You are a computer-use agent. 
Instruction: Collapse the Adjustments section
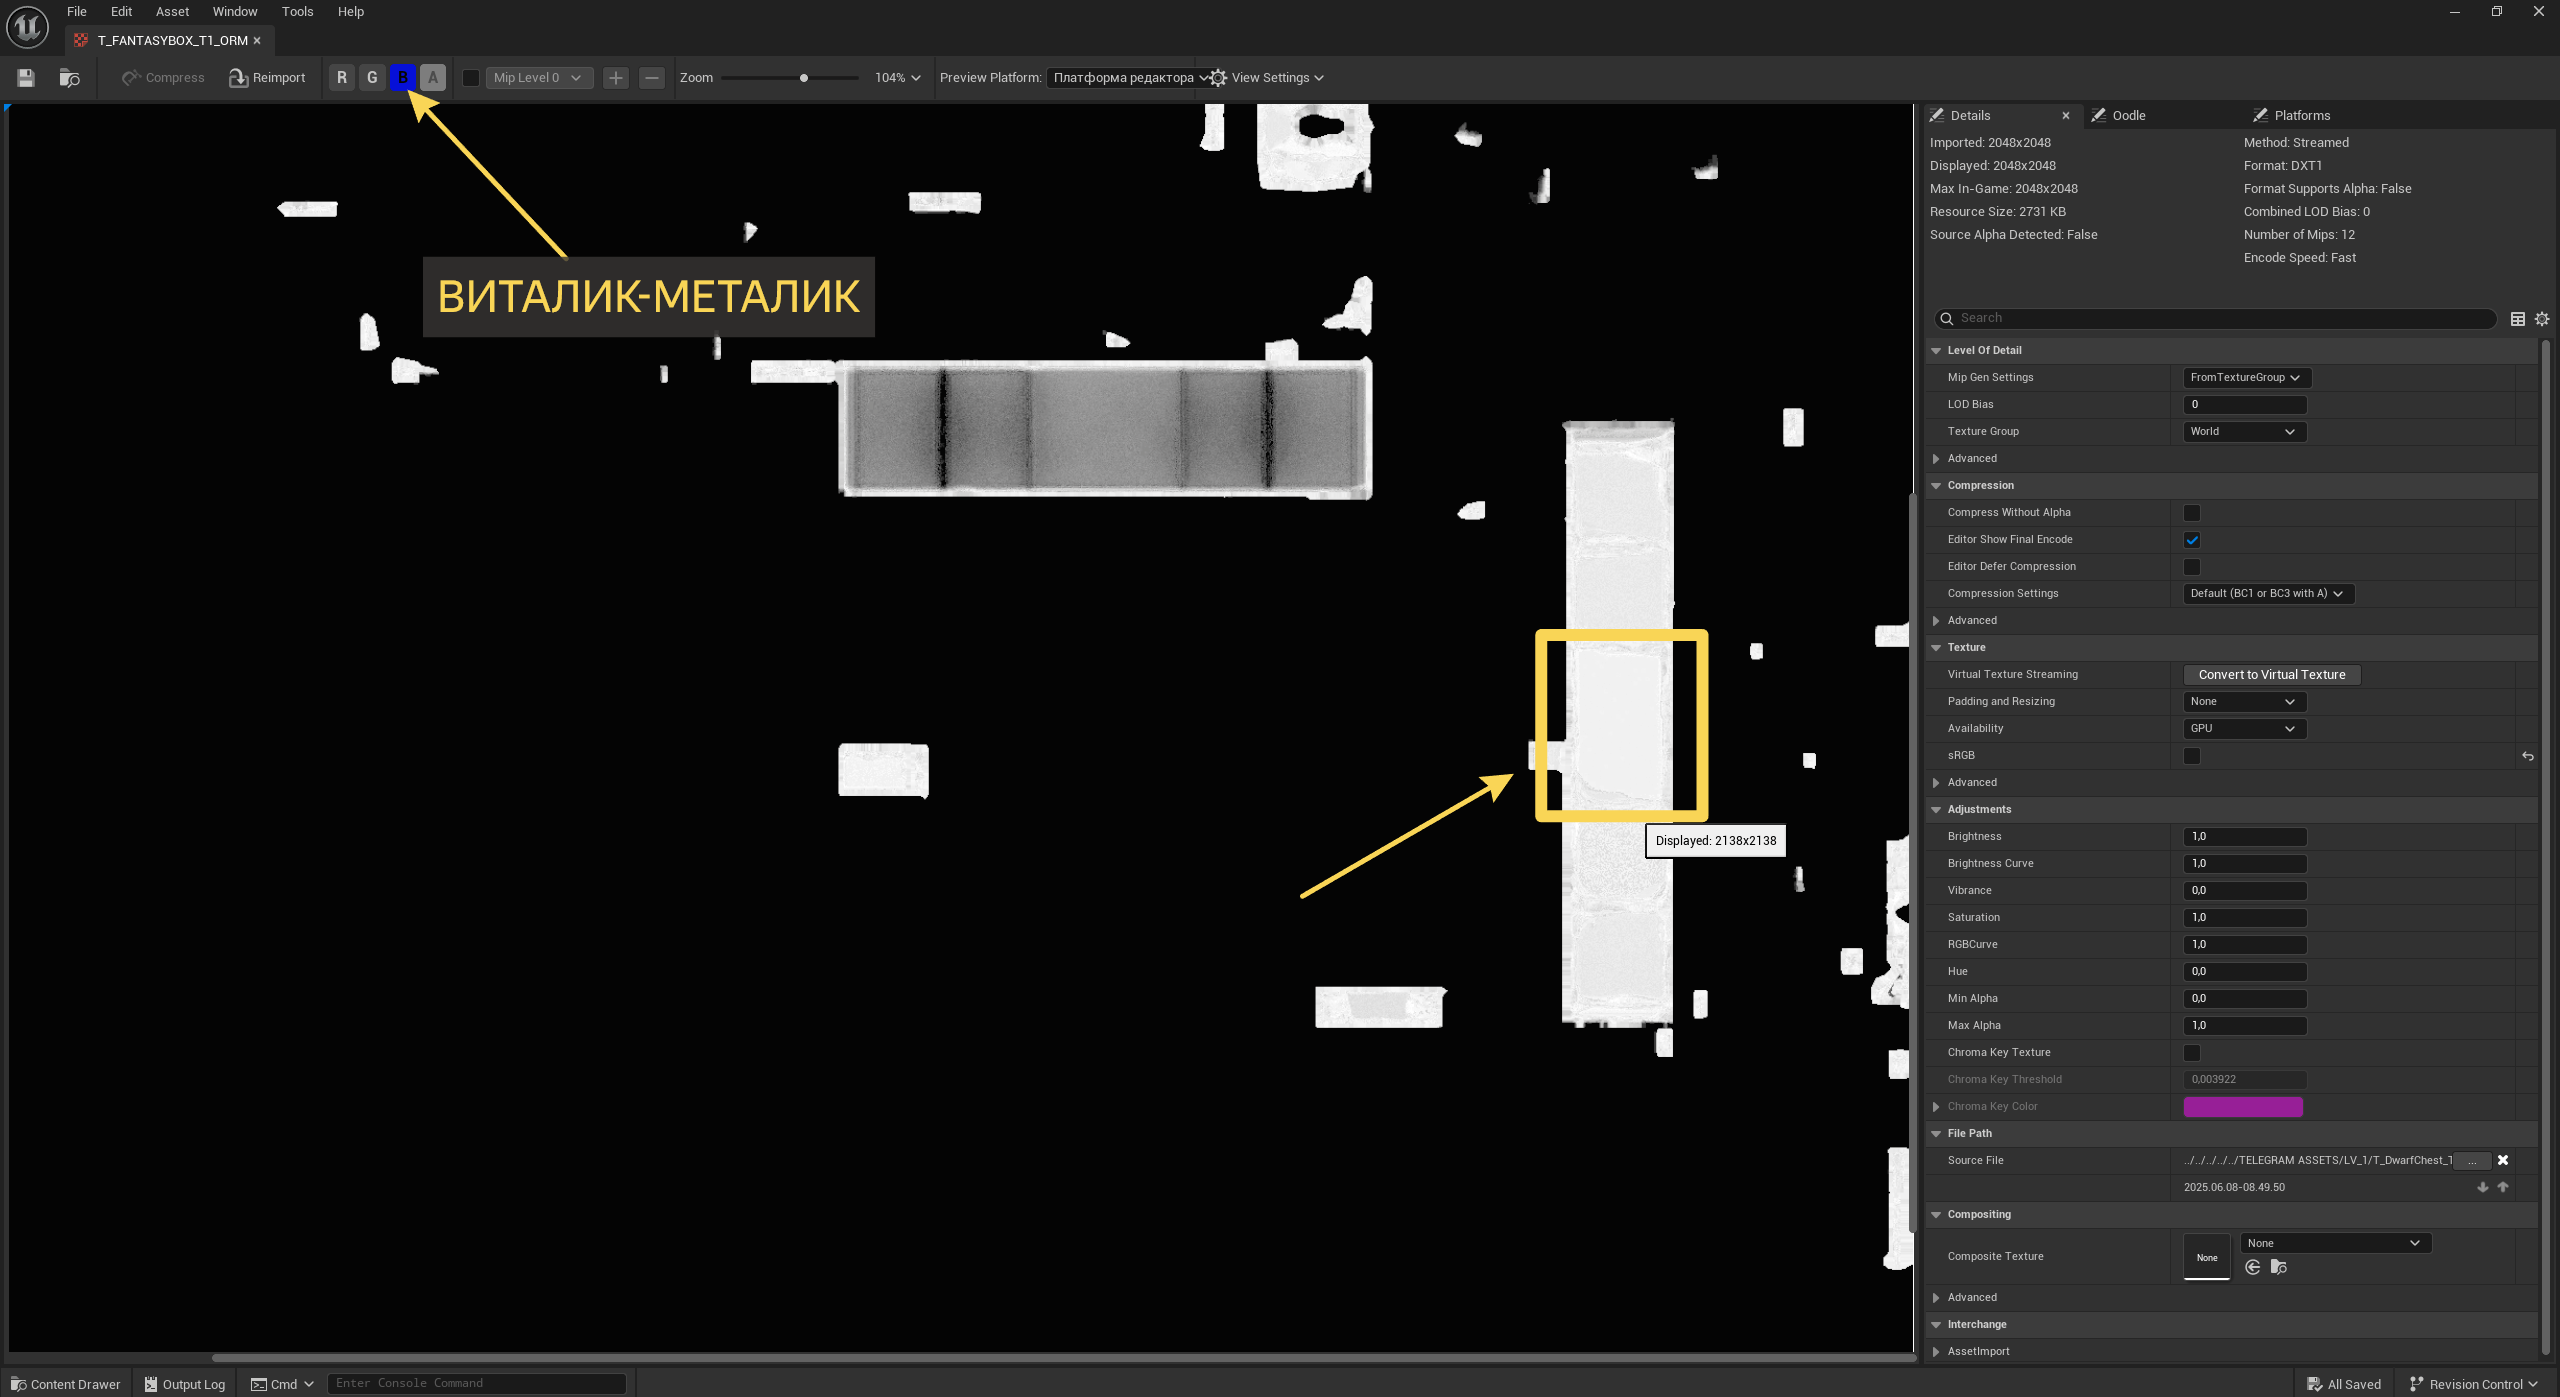coord(1936,810)
